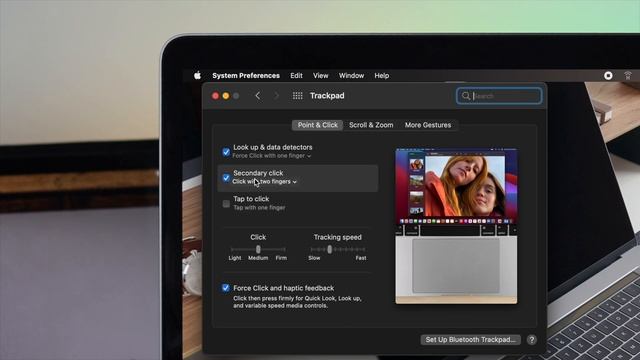Screen dimensions: 640x360
Task: Toggle Force Click and haptic feedback
Action: 226,288
